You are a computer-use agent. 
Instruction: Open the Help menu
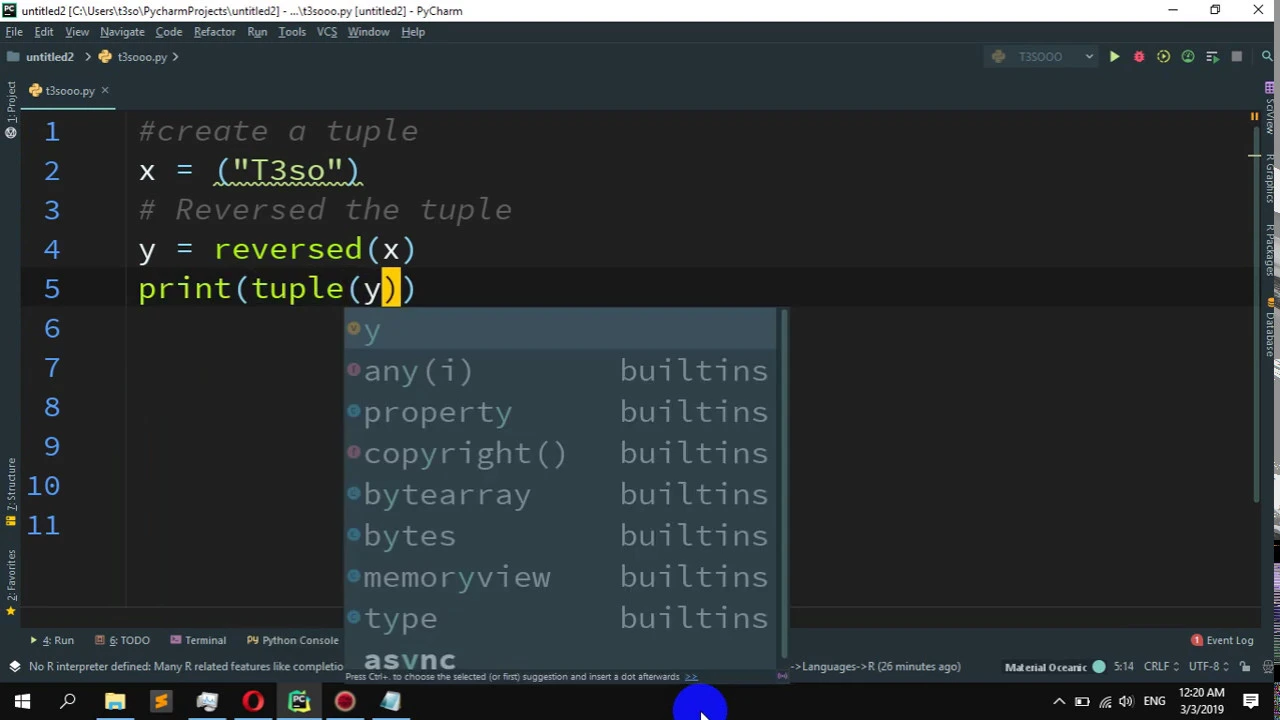pyautogui.click(x=413, y=32)
